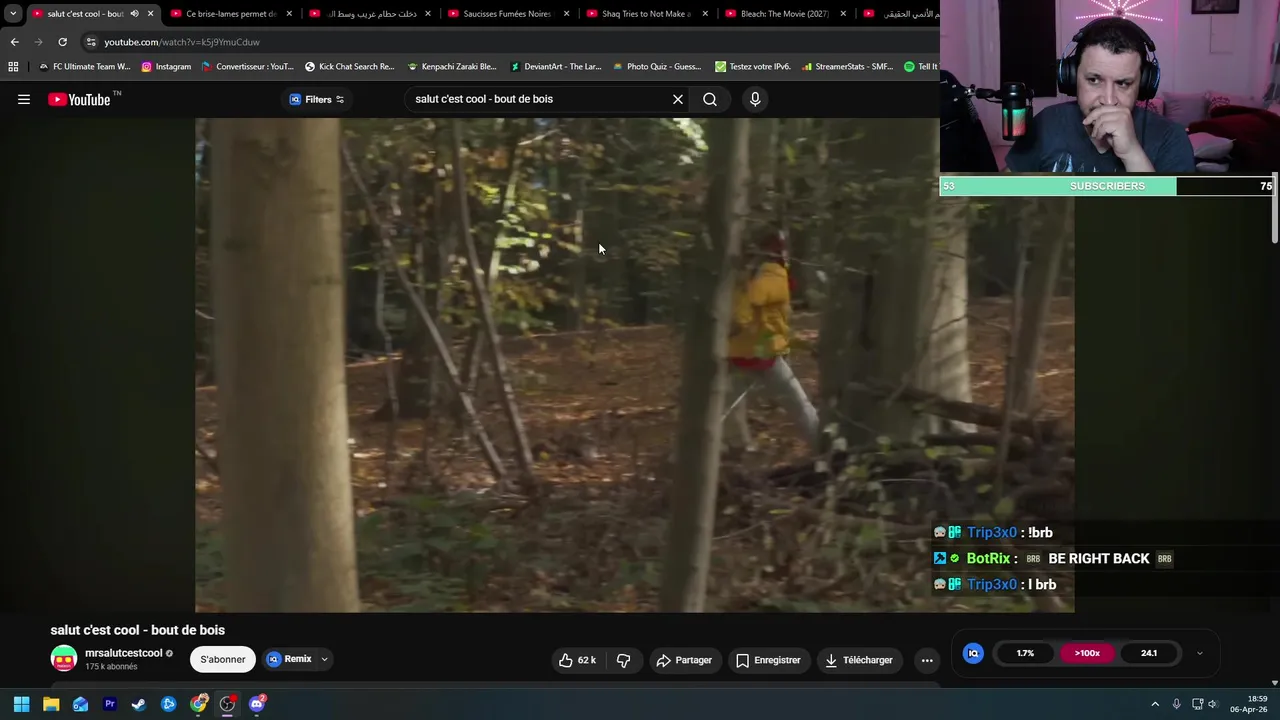
Task: Switch to 'Bleach: The Movie (2027)' tab
Action: [x=783, y=14]
